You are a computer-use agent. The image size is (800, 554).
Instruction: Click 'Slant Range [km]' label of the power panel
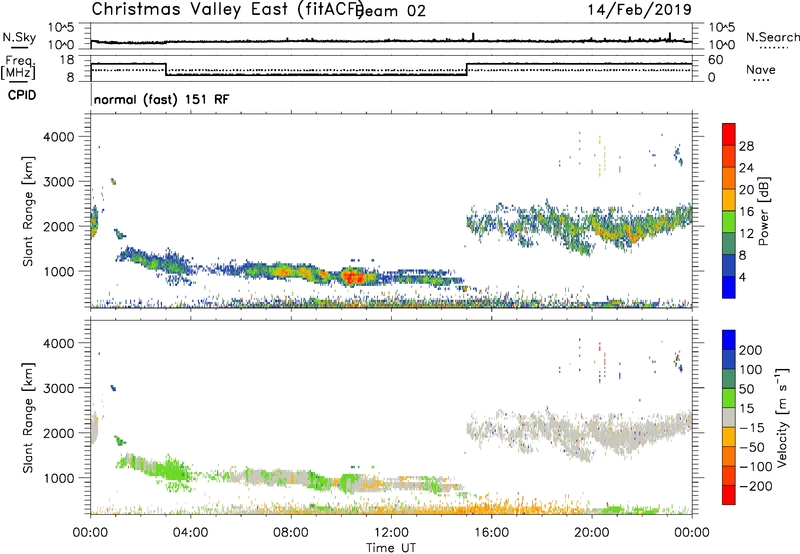[x=28, y=211]
